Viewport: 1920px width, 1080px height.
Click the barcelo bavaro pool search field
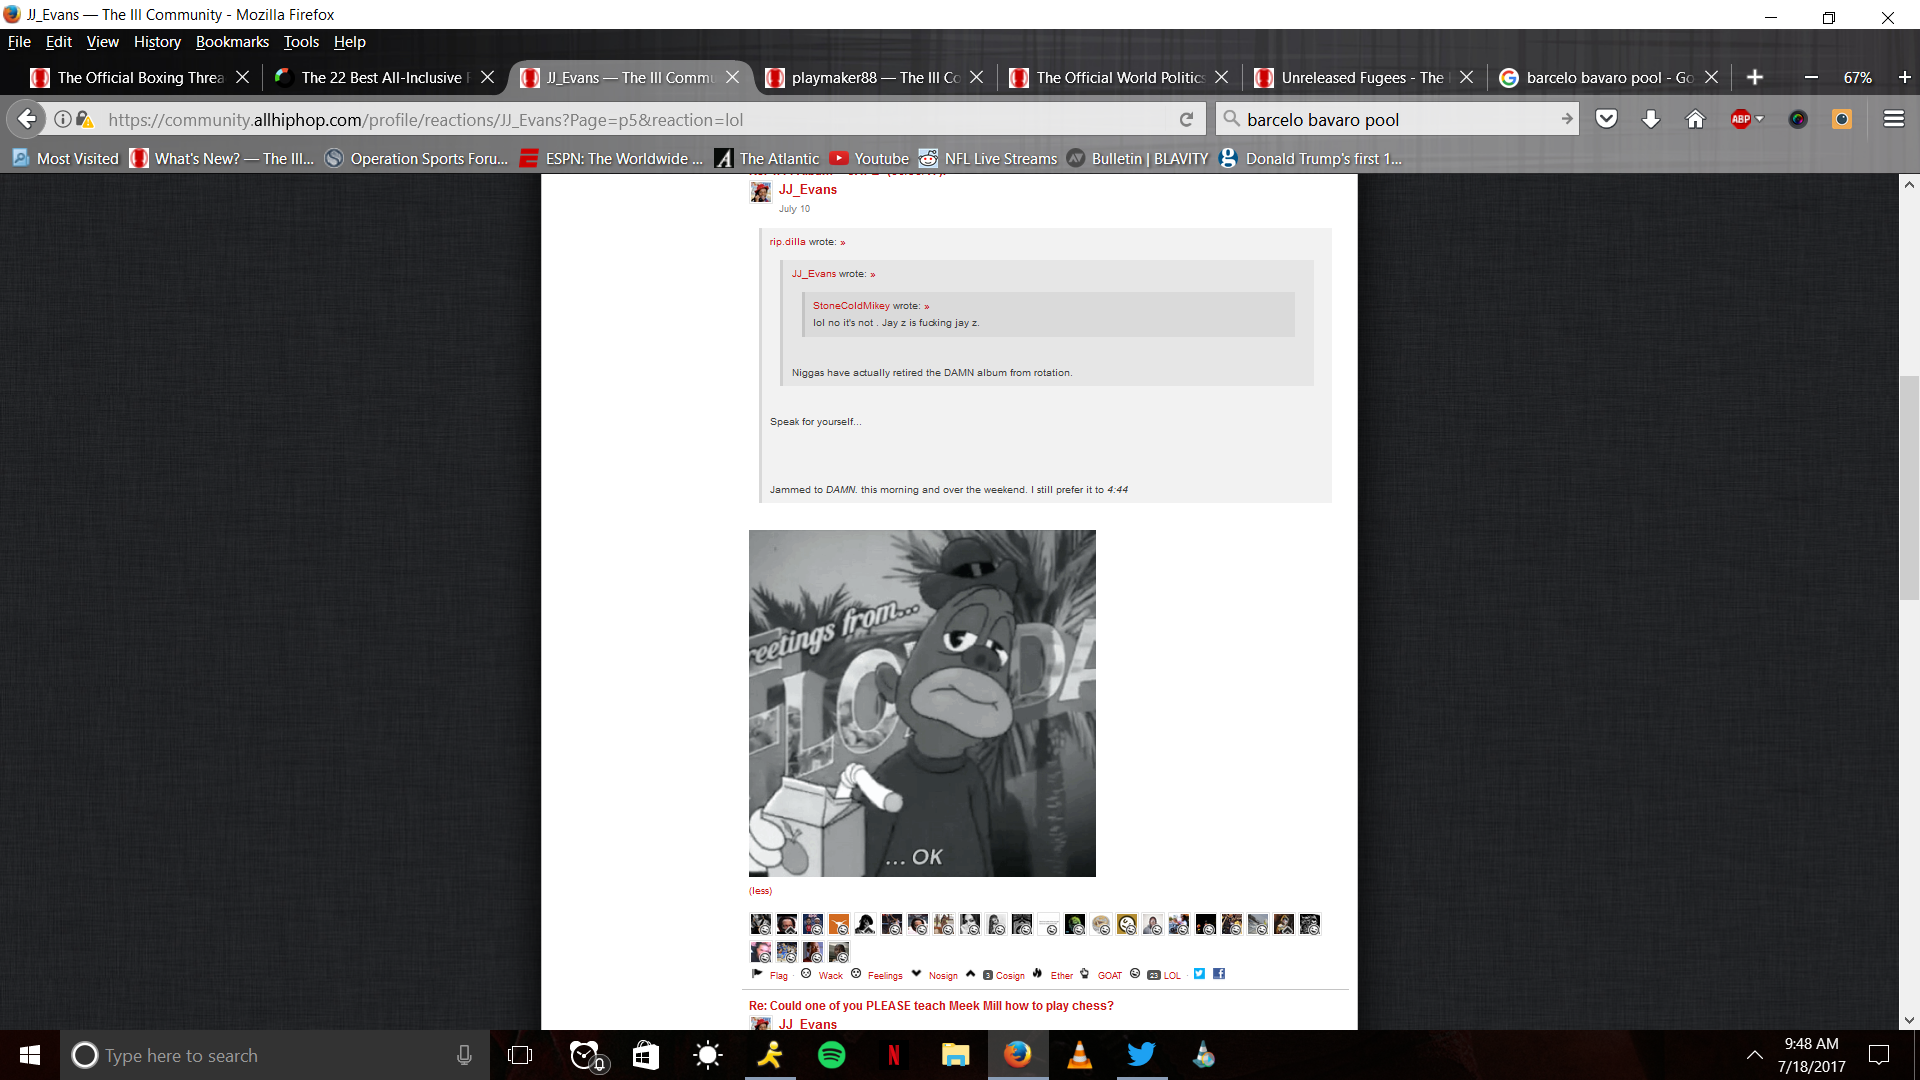pos(1395,119)
